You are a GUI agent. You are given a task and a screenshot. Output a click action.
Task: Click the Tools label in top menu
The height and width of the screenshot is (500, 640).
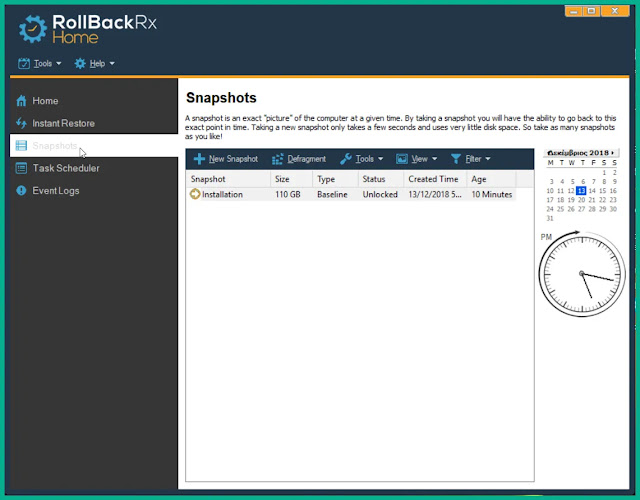click(42, 63)
